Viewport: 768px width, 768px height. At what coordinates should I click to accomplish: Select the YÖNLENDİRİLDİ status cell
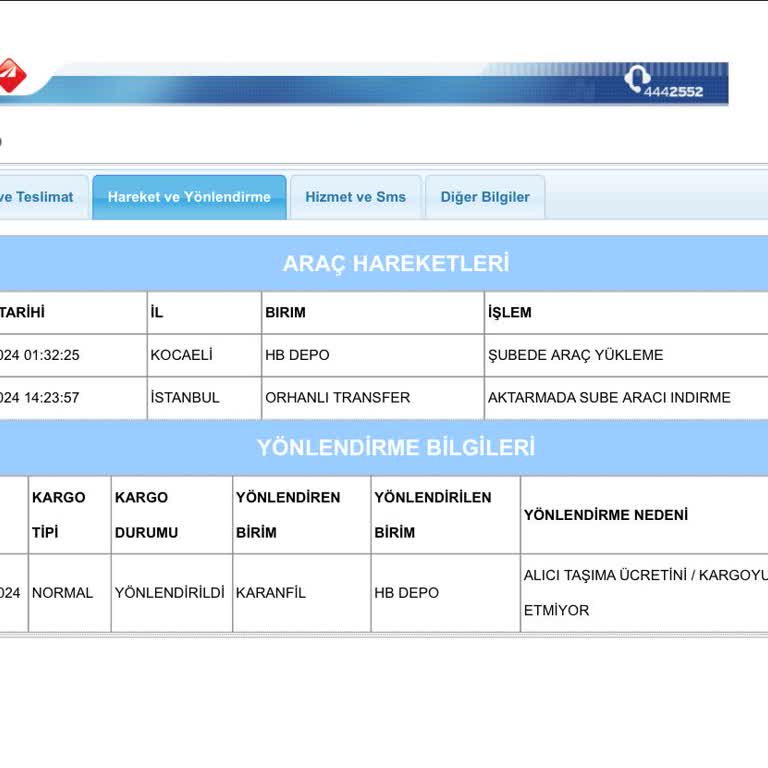(x=172, y=593)
